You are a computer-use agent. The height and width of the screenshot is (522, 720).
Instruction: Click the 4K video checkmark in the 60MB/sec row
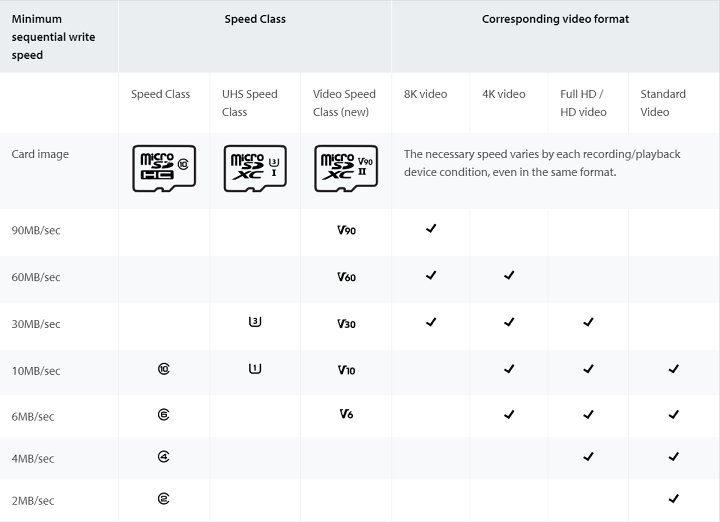tap(509, 275)
